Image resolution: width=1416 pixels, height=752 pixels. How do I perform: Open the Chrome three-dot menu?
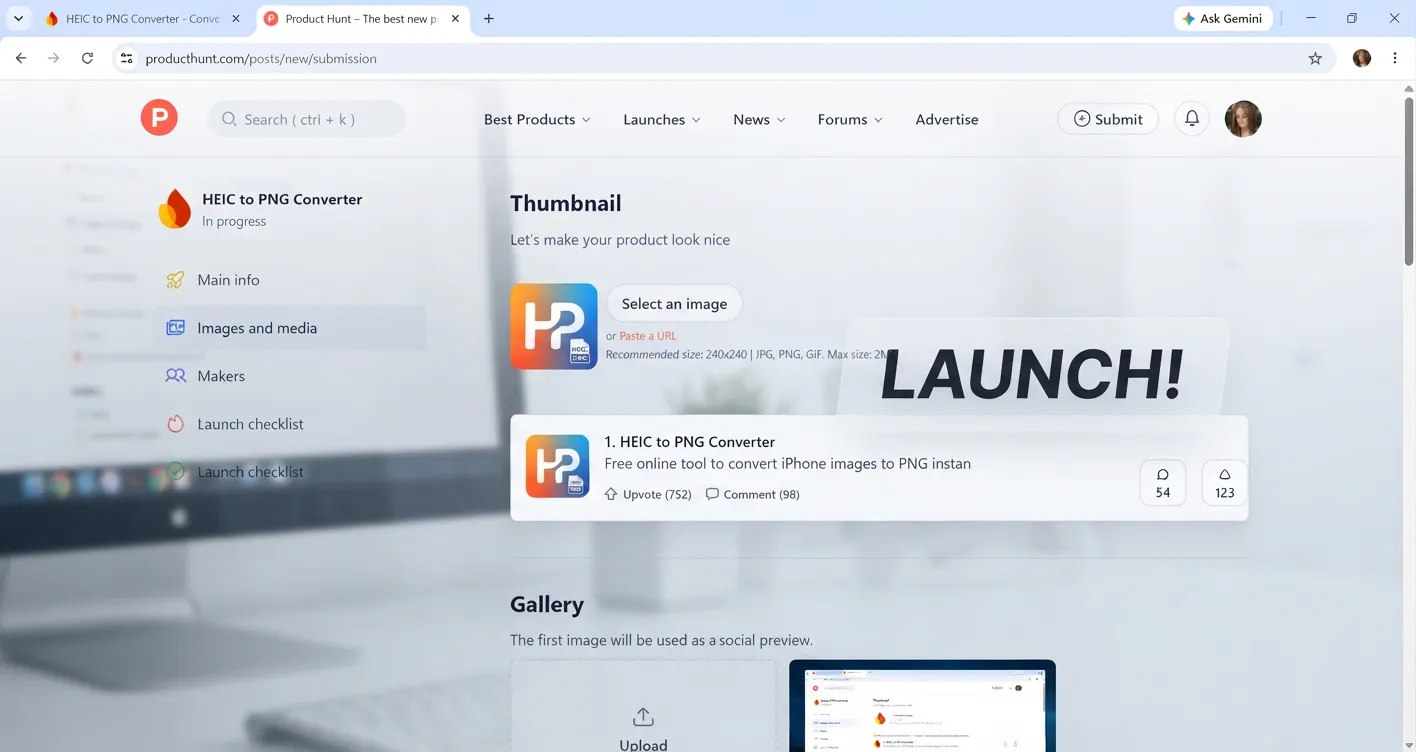point(1395,59)
